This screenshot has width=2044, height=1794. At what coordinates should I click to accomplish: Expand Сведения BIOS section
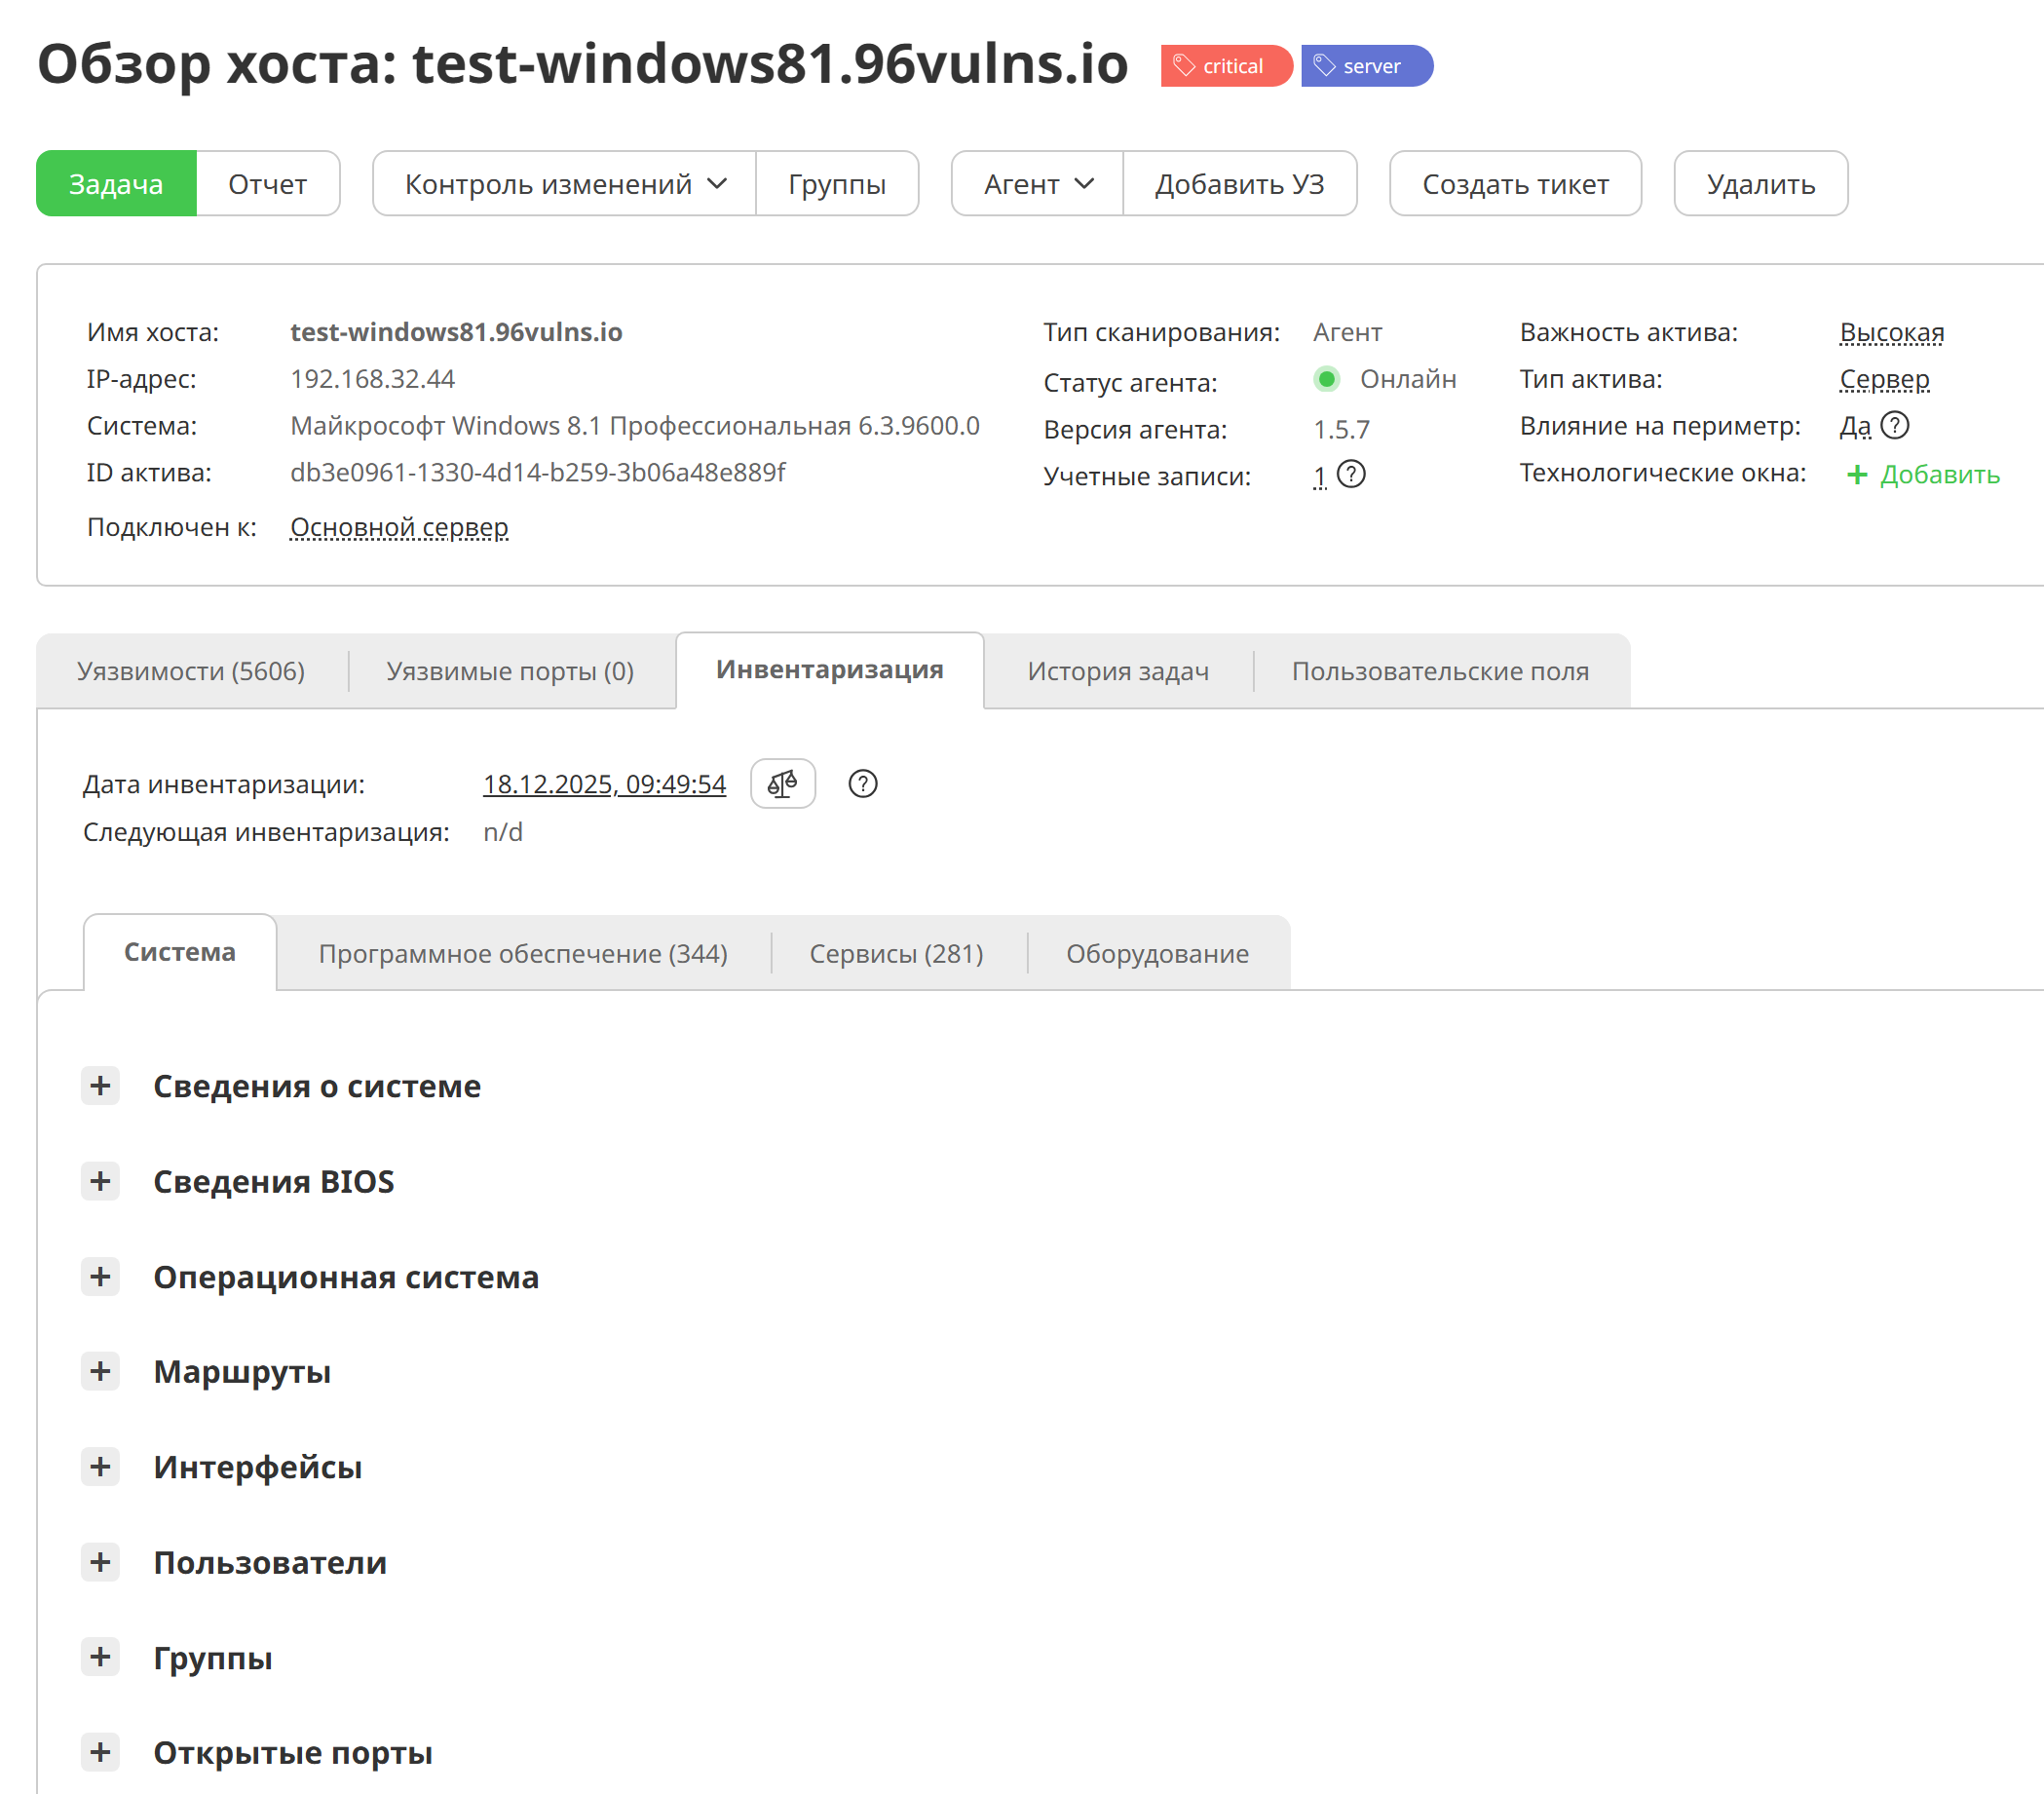(100, 1181)
